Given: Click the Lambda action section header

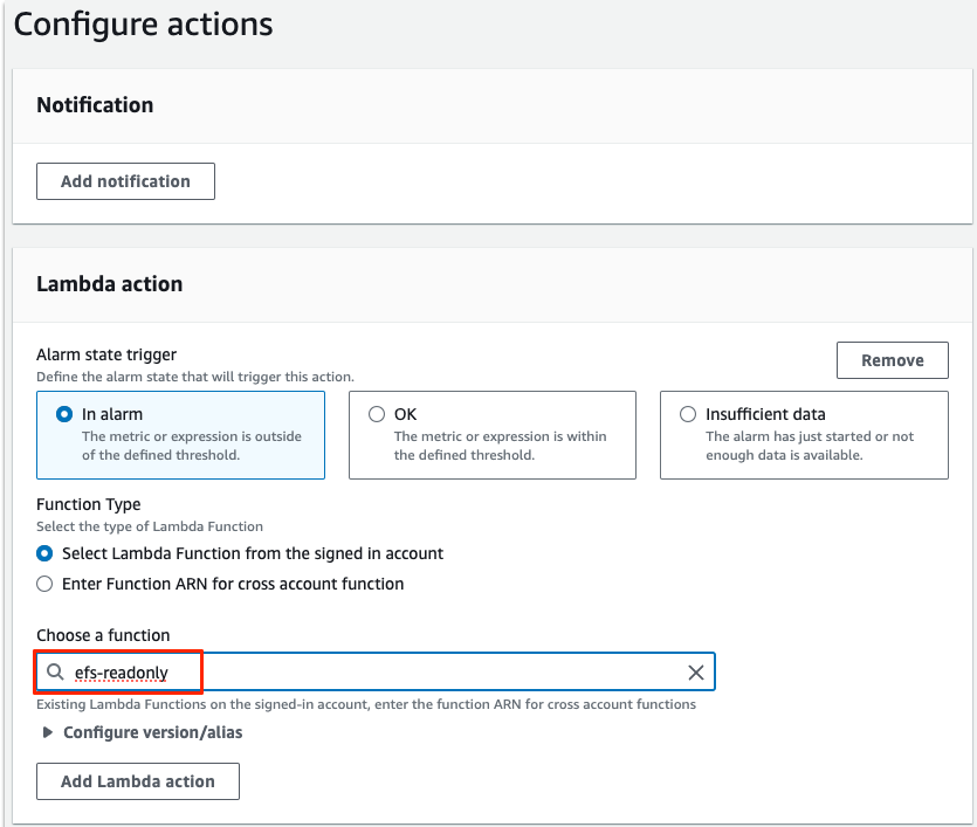Looking at the screenshot, I should [x=108, y=284].
